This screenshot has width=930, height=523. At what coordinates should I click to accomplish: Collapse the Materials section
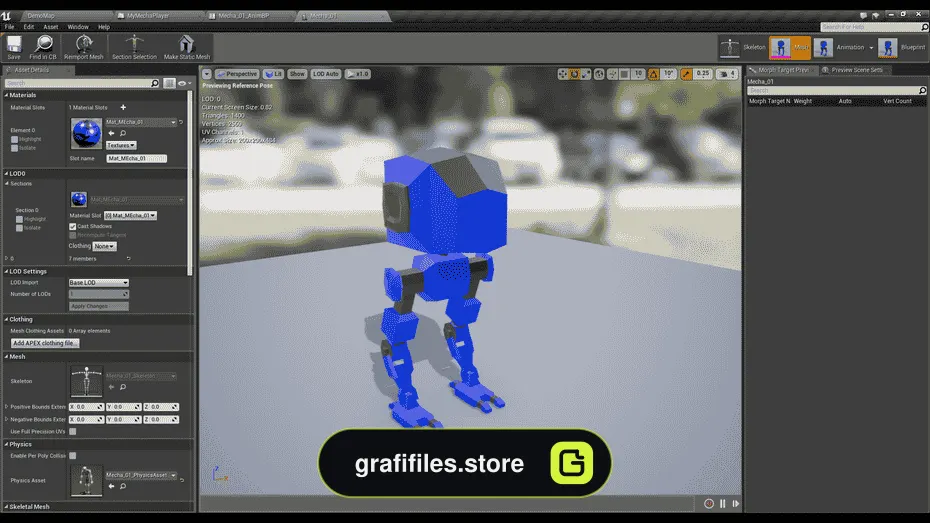point(7,95)
